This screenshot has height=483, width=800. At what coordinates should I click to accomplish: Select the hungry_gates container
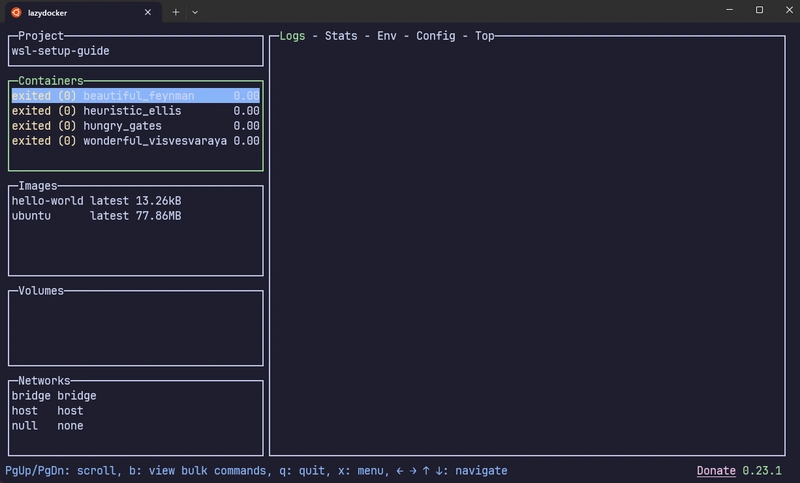click(136, 125)
